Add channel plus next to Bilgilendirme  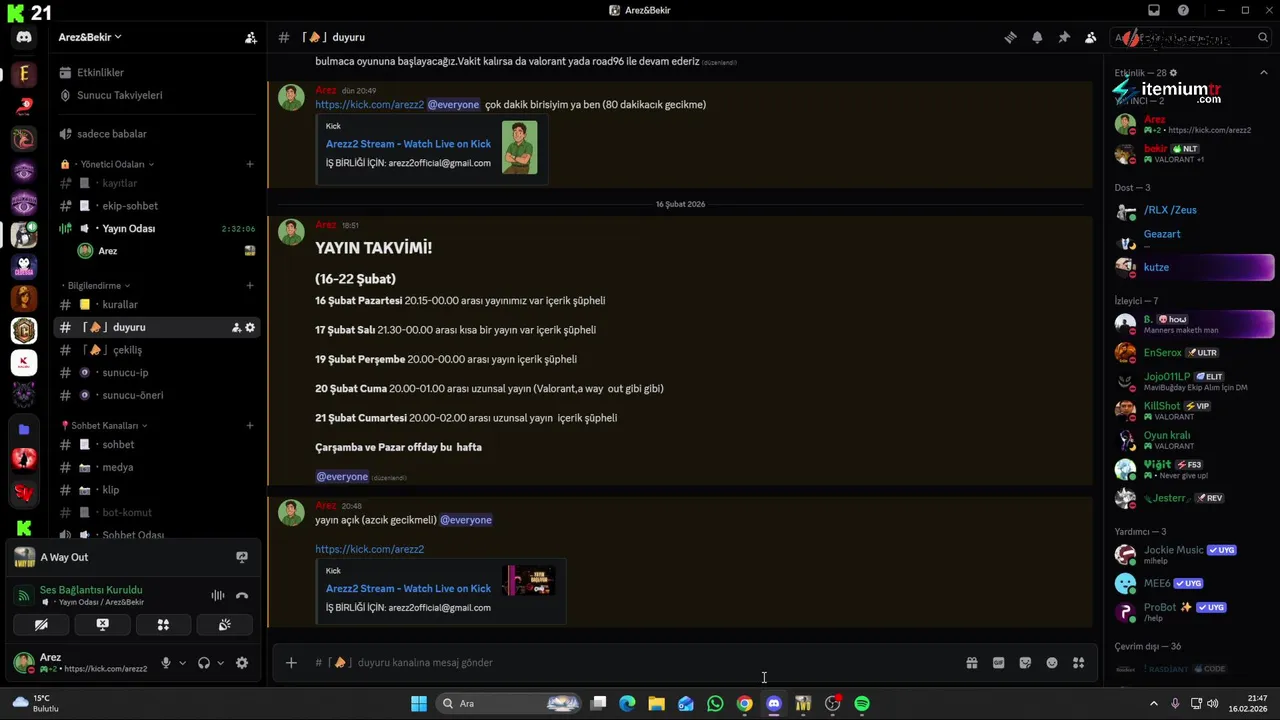coord(250,285)
